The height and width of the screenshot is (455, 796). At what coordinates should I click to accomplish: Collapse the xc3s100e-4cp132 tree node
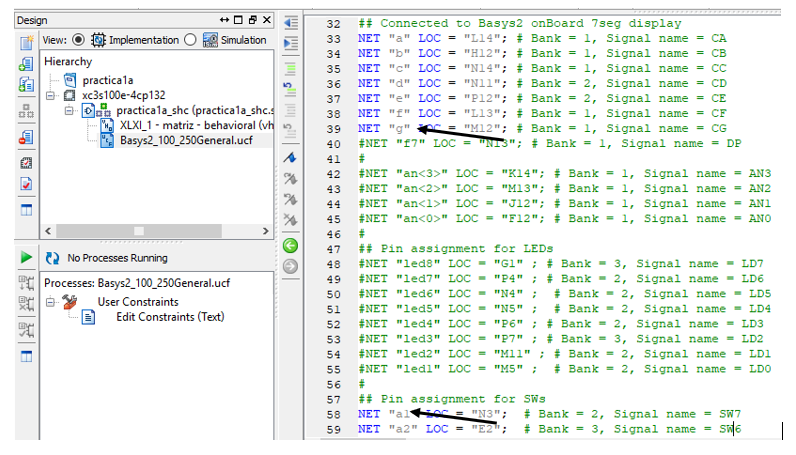click(x=50, y=95)
